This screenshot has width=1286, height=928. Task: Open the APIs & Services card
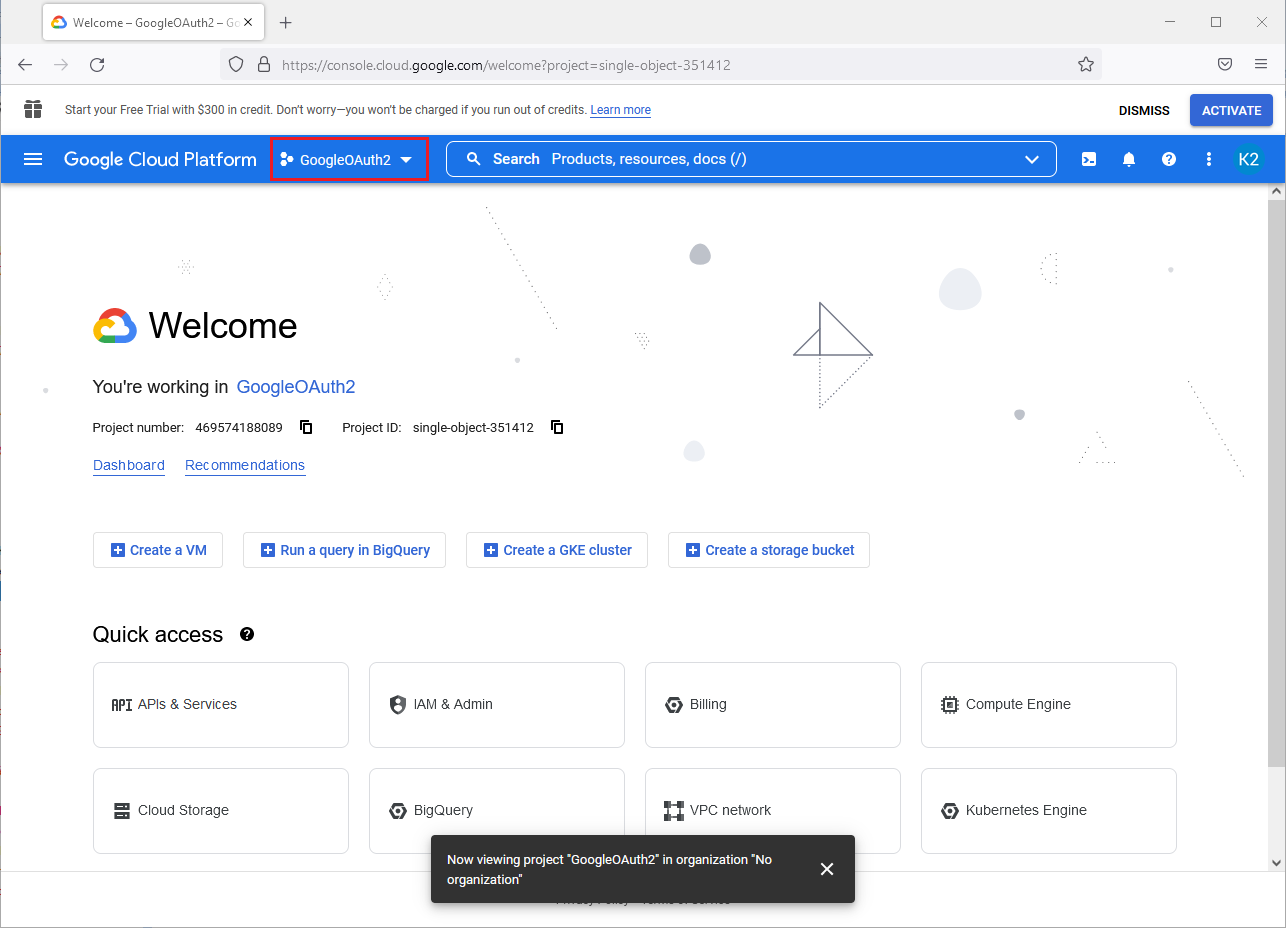[x=221, y=705]
